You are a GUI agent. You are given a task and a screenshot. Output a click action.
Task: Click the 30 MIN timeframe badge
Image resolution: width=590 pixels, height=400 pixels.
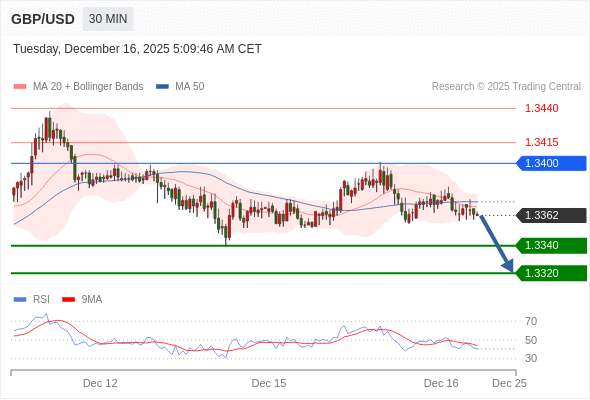108,19
